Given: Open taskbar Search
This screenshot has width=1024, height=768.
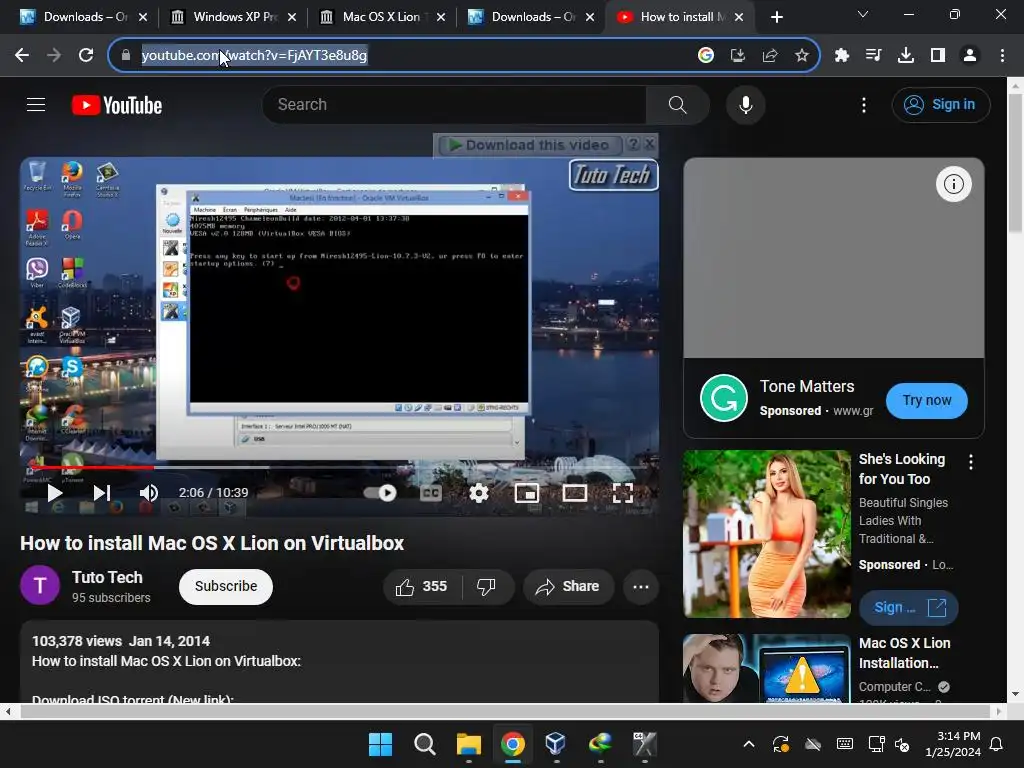Looking at the screenshot, I should tap(424, 744).
